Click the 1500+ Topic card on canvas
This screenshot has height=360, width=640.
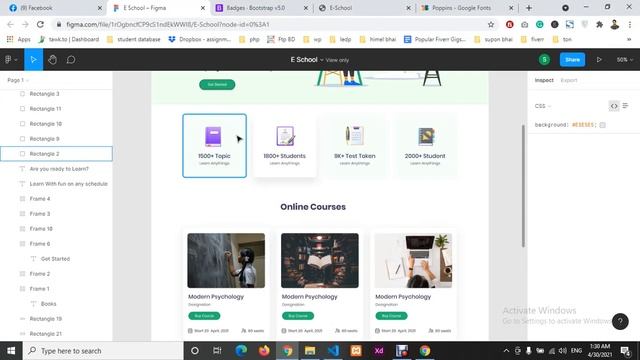point(214,146)
